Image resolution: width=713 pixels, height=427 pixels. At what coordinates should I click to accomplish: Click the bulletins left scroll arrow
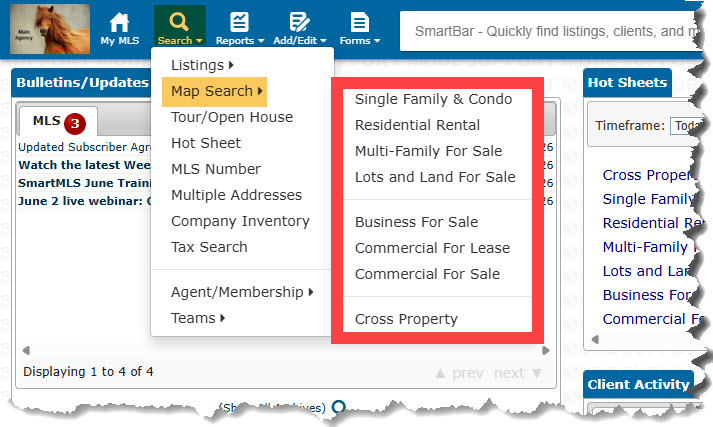click(x=26, y=350)
